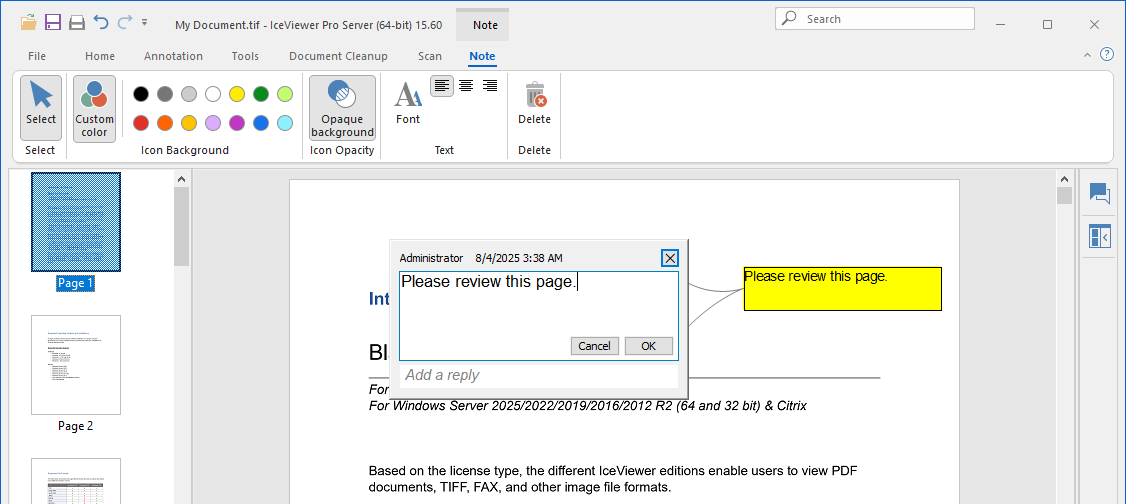Open the Custom color picker
1126x504 pixels.
(94, 108)
